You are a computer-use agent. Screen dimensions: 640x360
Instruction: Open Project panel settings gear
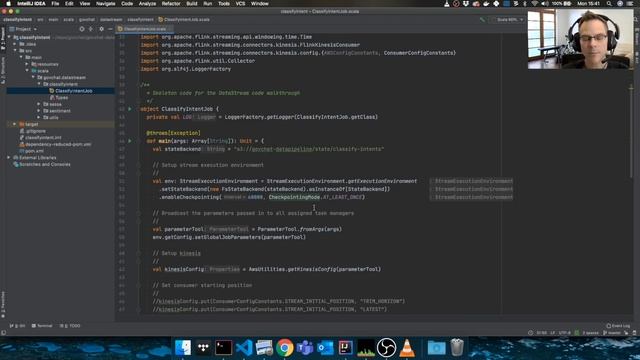(x=101, y=29)
